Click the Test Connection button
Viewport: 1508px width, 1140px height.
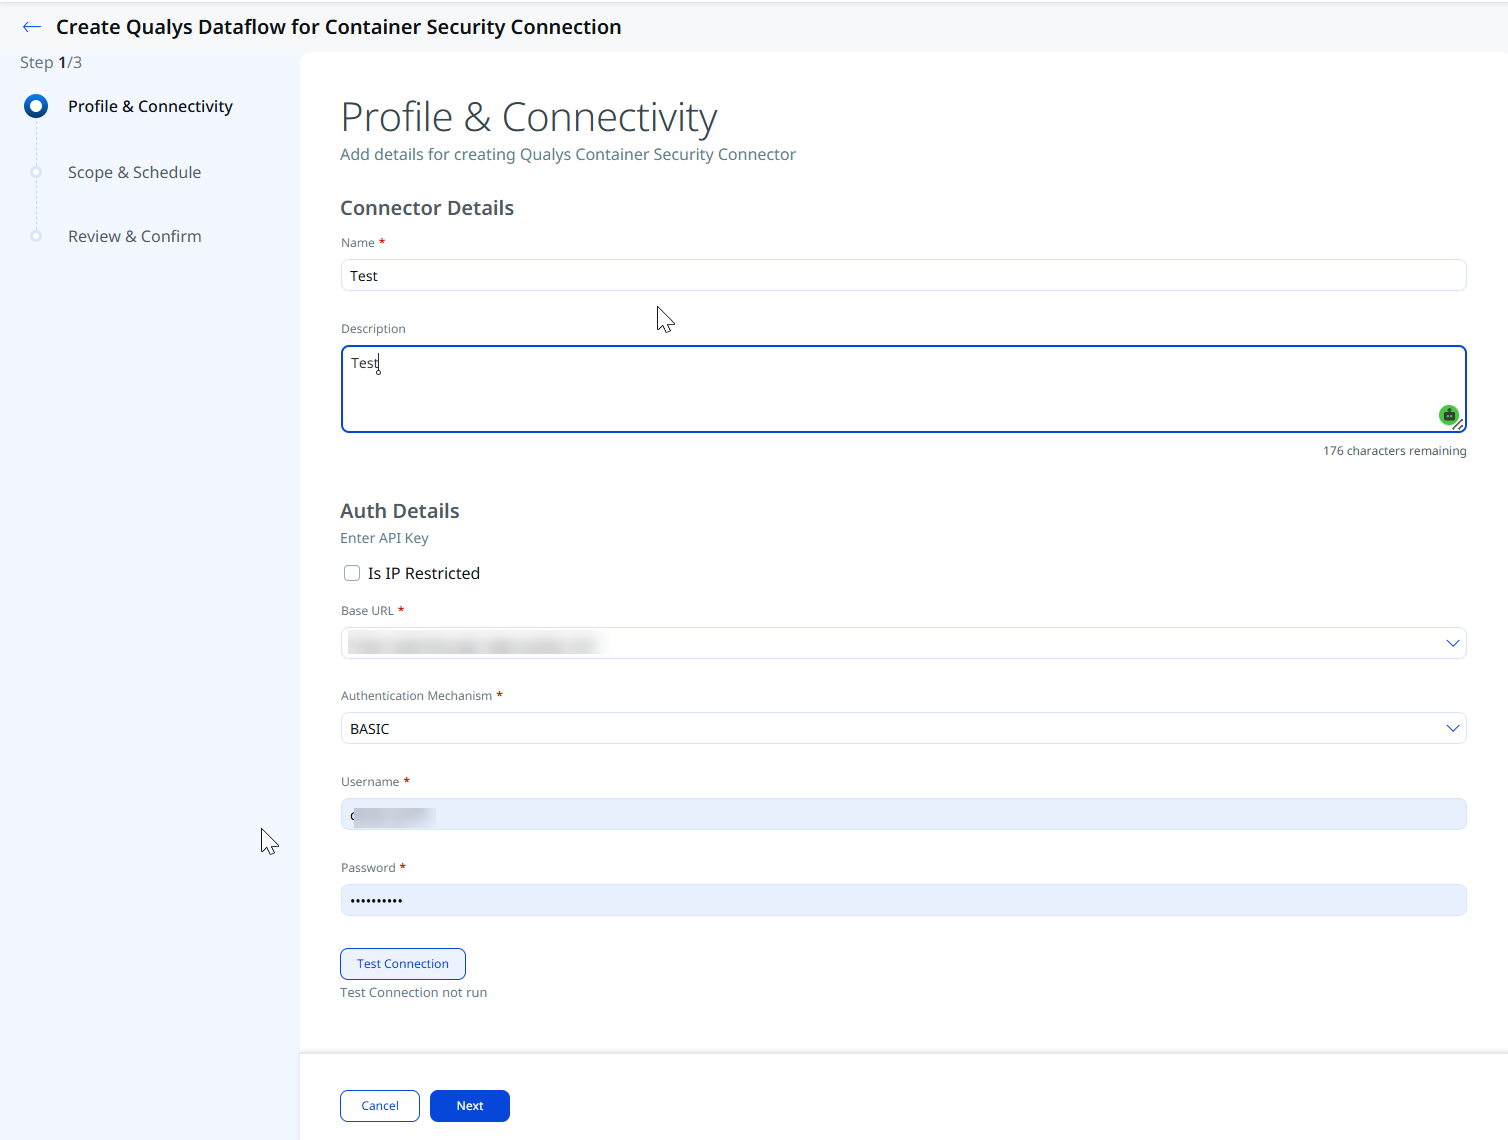tap(403, 964)
